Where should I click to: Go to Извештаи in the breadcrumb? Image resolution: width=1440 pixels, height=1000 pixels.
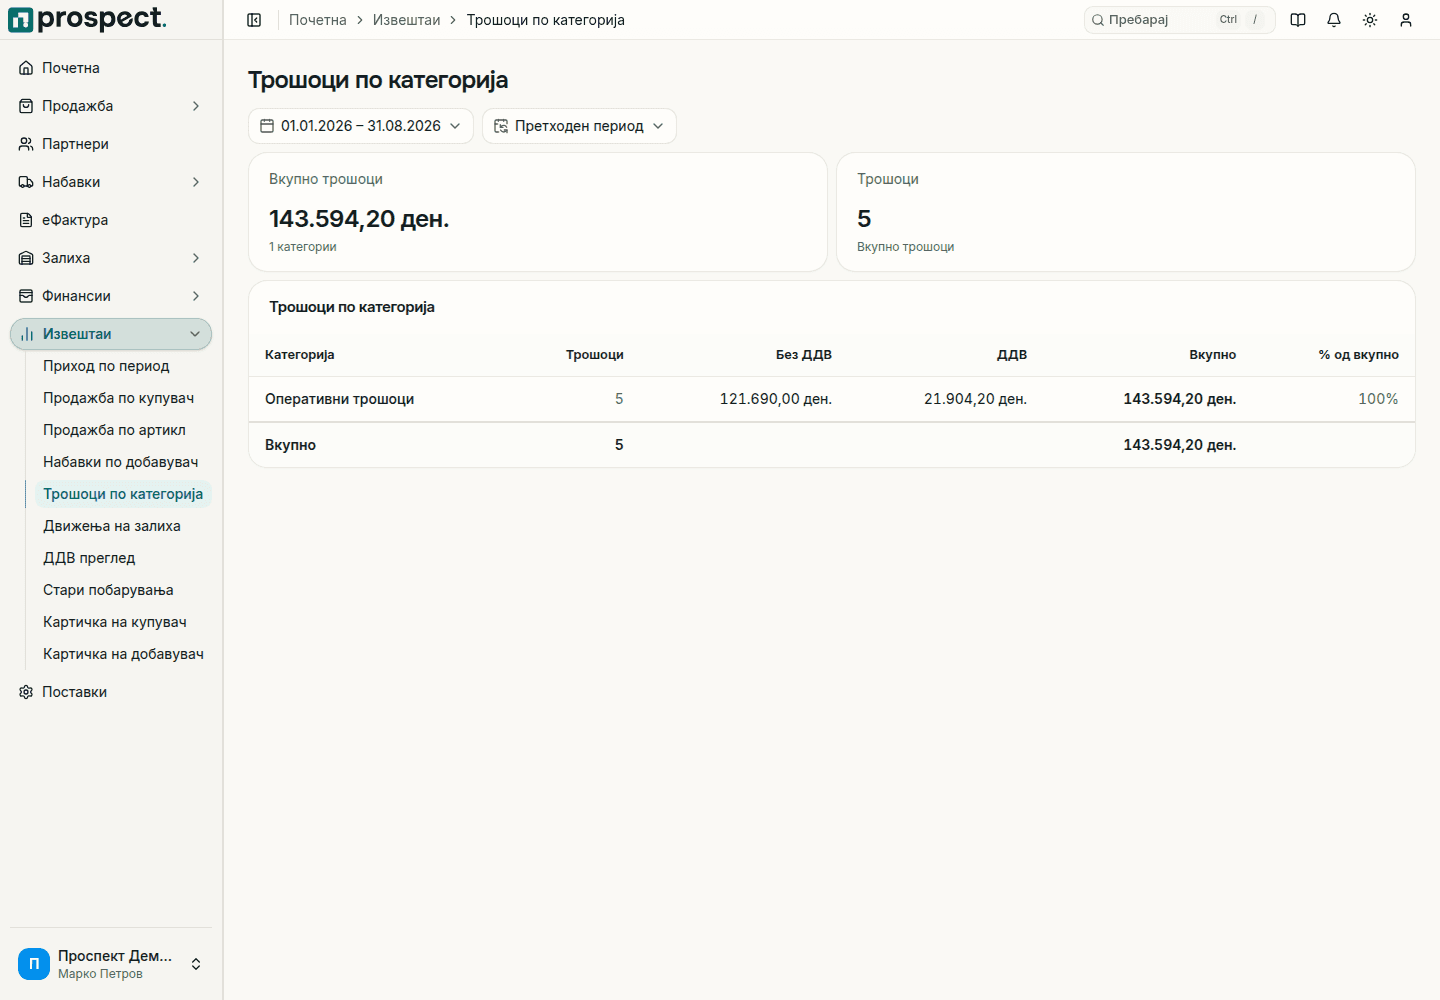coord(406,20)
